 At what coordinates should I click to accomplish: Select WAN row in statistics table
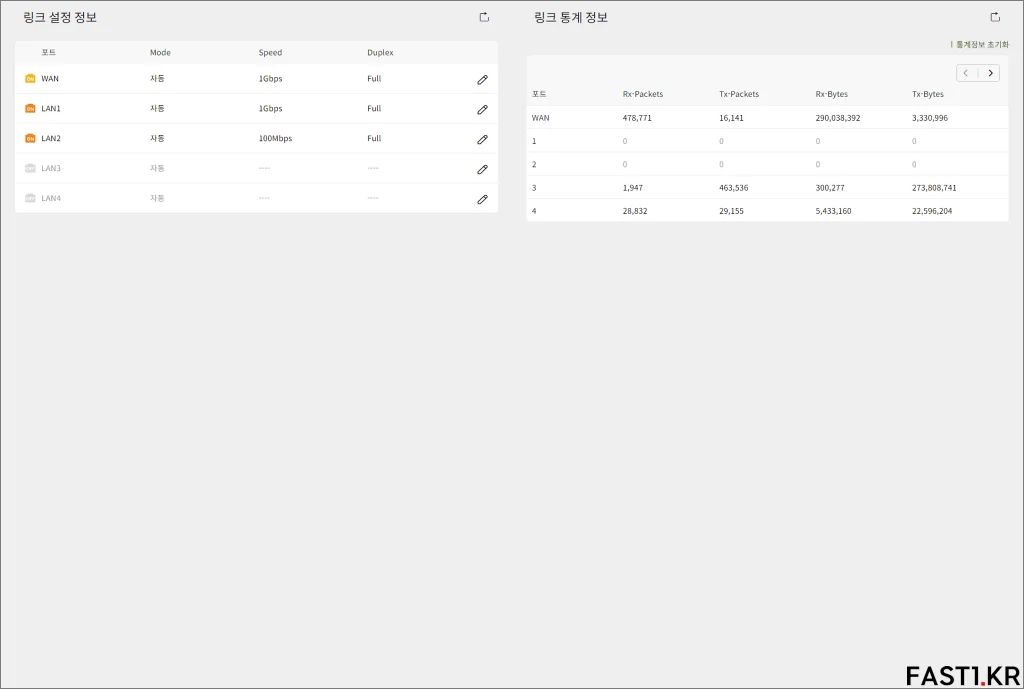tap(767, 118)
